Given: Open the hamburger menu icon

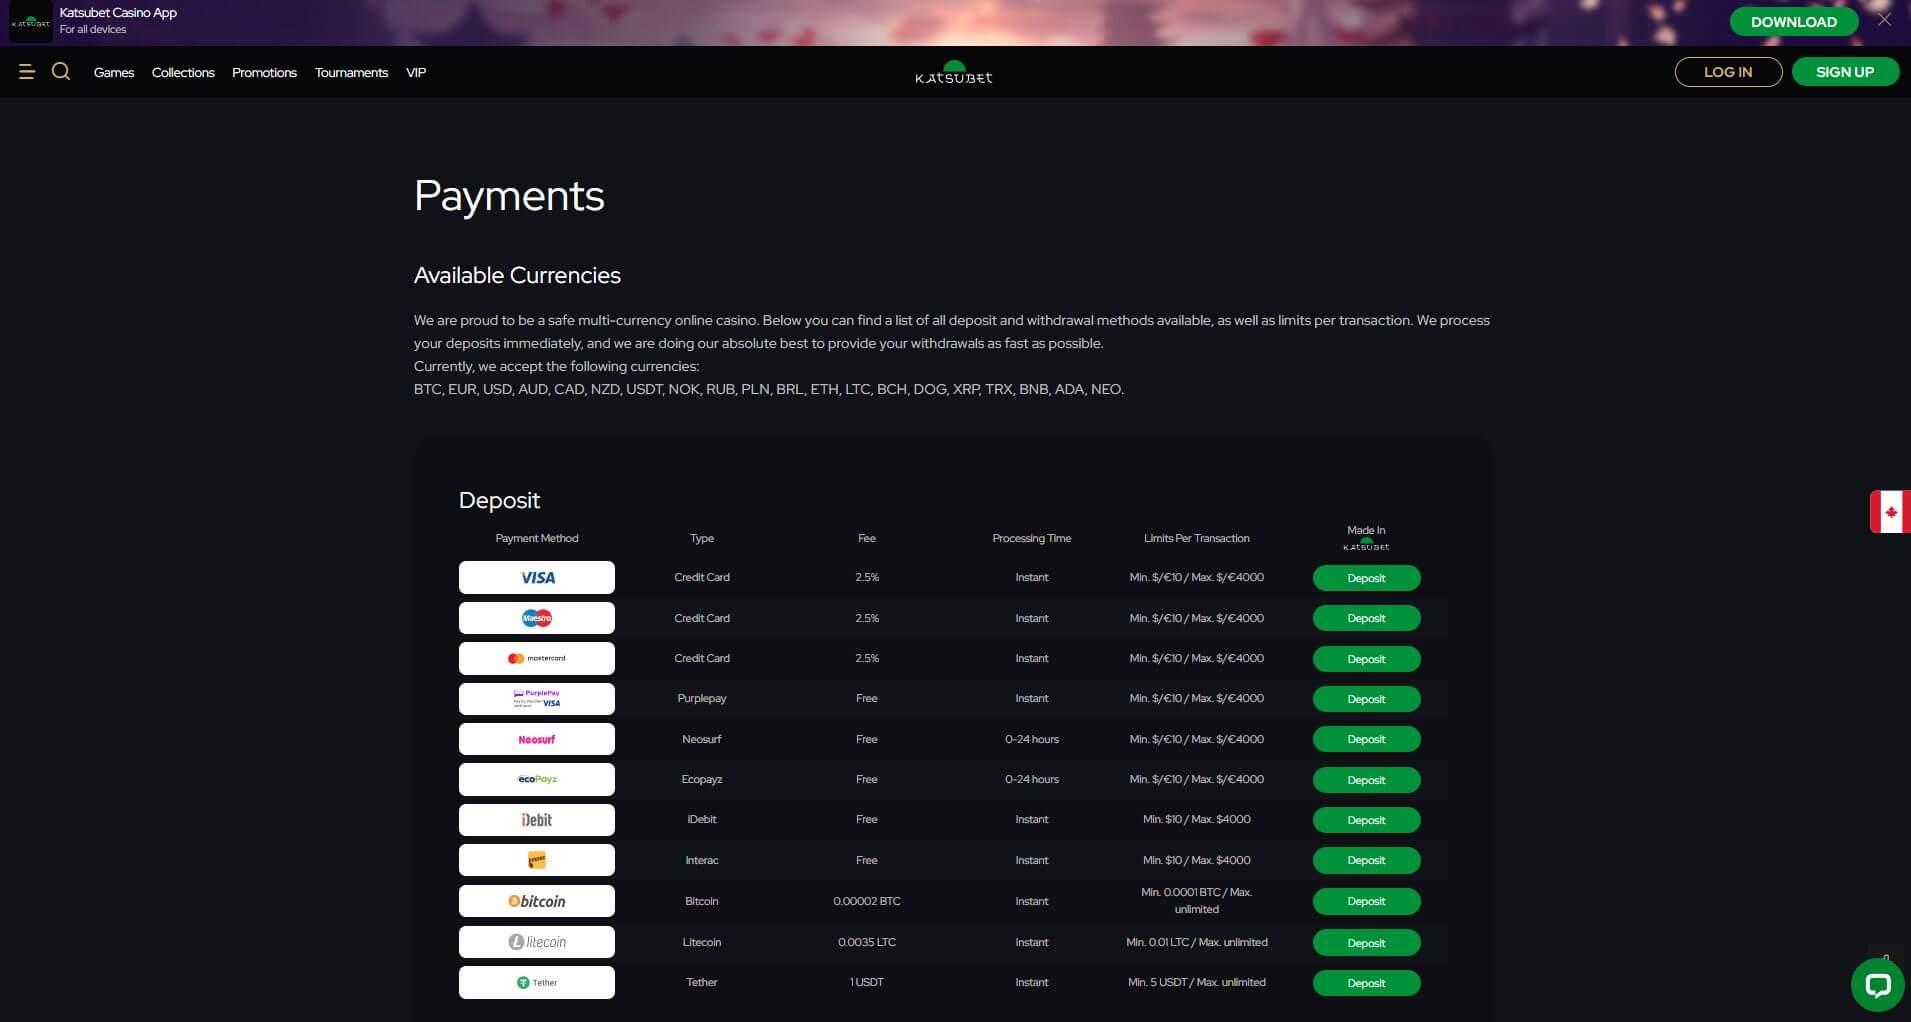Looking at the screenshot, I should click(27, 72).
